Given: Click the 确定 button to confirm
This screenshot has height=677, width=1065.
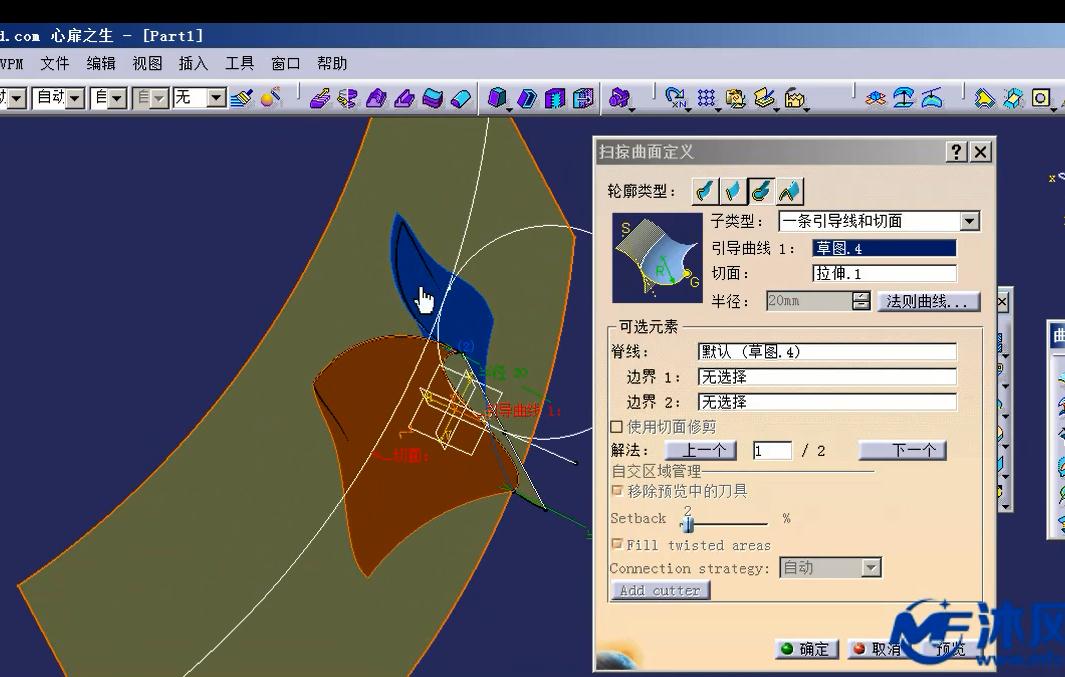Looking at the screenshot, I should click(806, 648).
